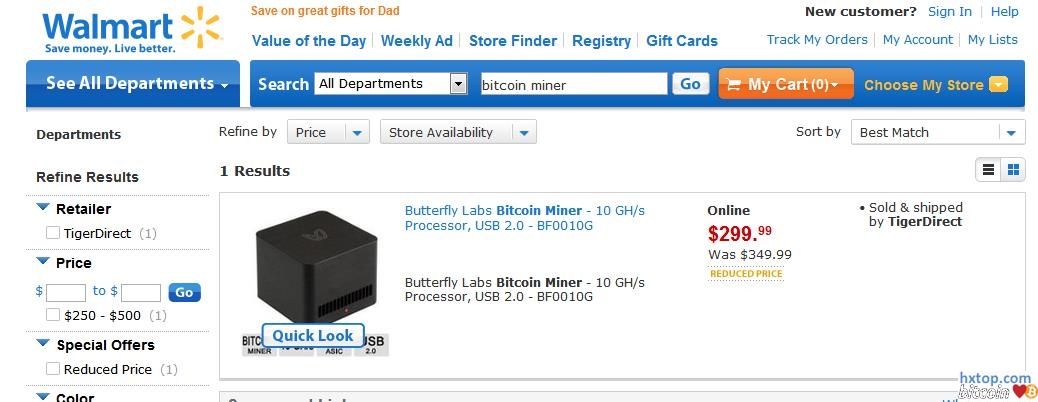Collapse the Retailer filter triangle
1038x402 pixels.
coord(43,208)
